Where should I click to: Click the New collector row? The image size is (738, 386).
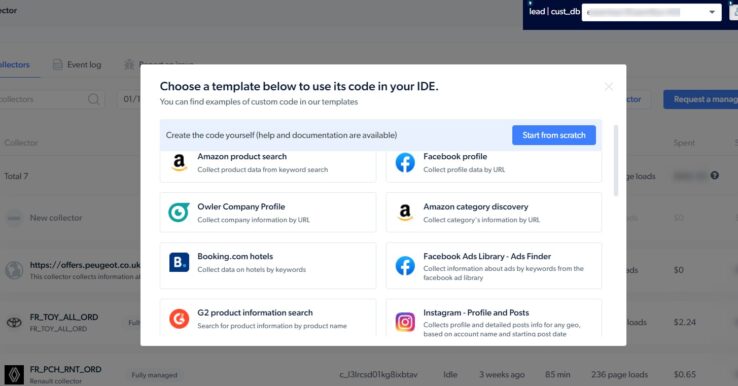coord(56,218)
